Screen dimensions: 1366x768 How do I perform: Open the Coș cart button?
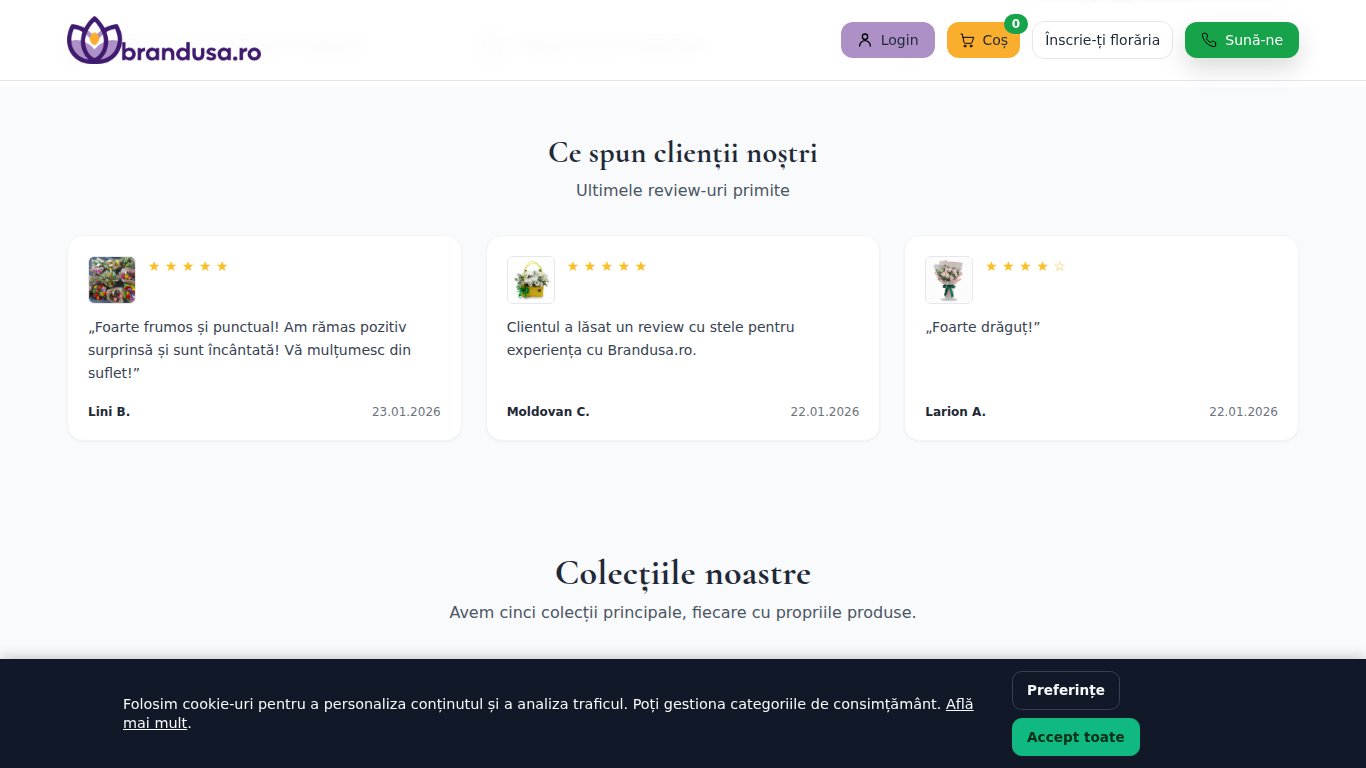[983, 40]
